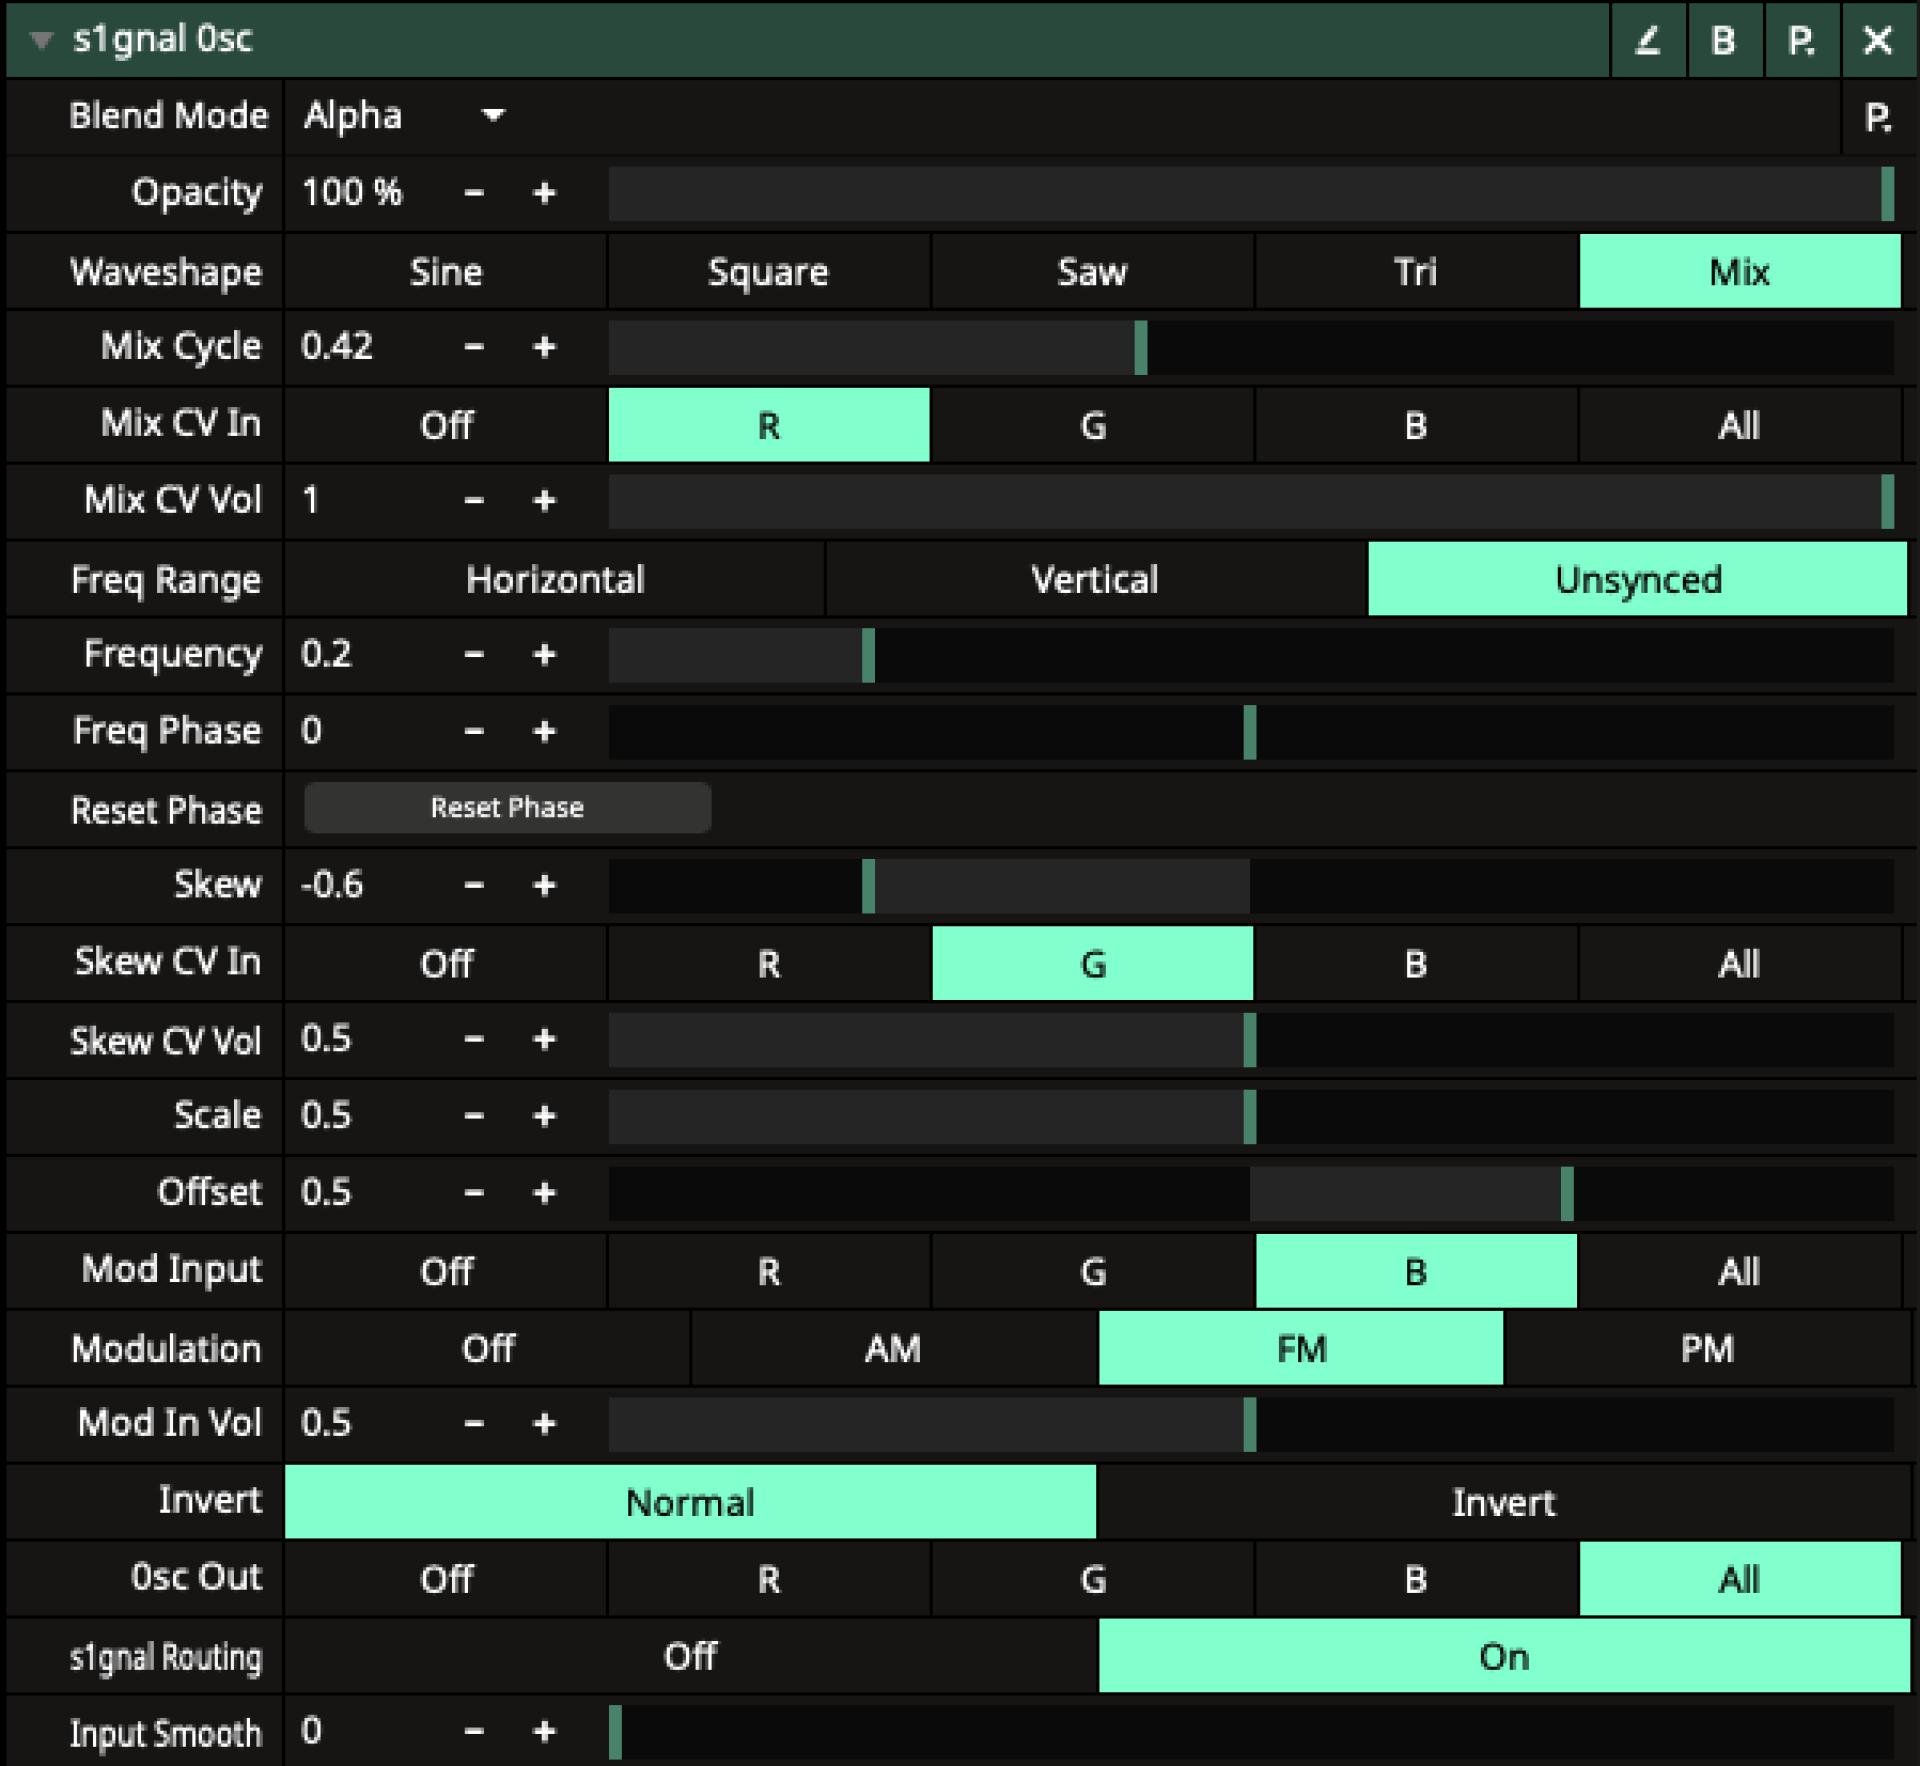Set Osc Out to R channel
The height and width of the screenshot is (1766, 1920).
768,1579
